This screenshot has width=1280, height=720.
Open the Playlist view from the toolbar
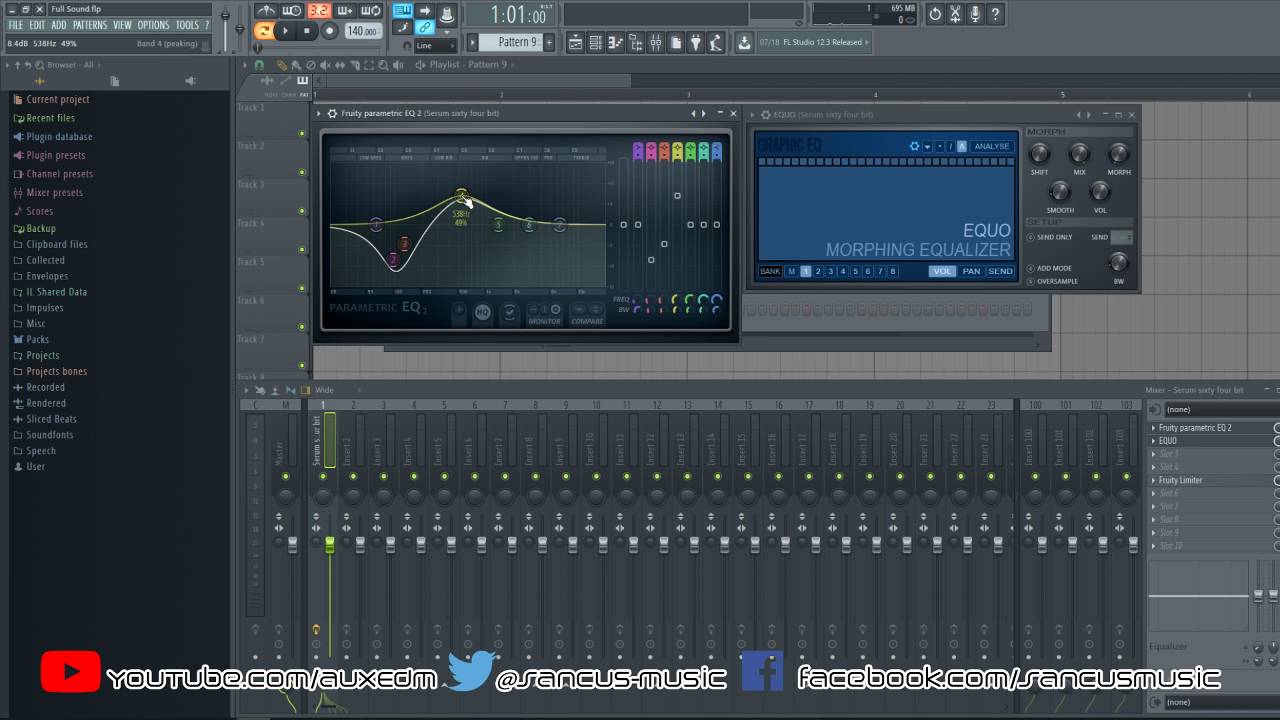pyautogui.click(x=575, y=42)
